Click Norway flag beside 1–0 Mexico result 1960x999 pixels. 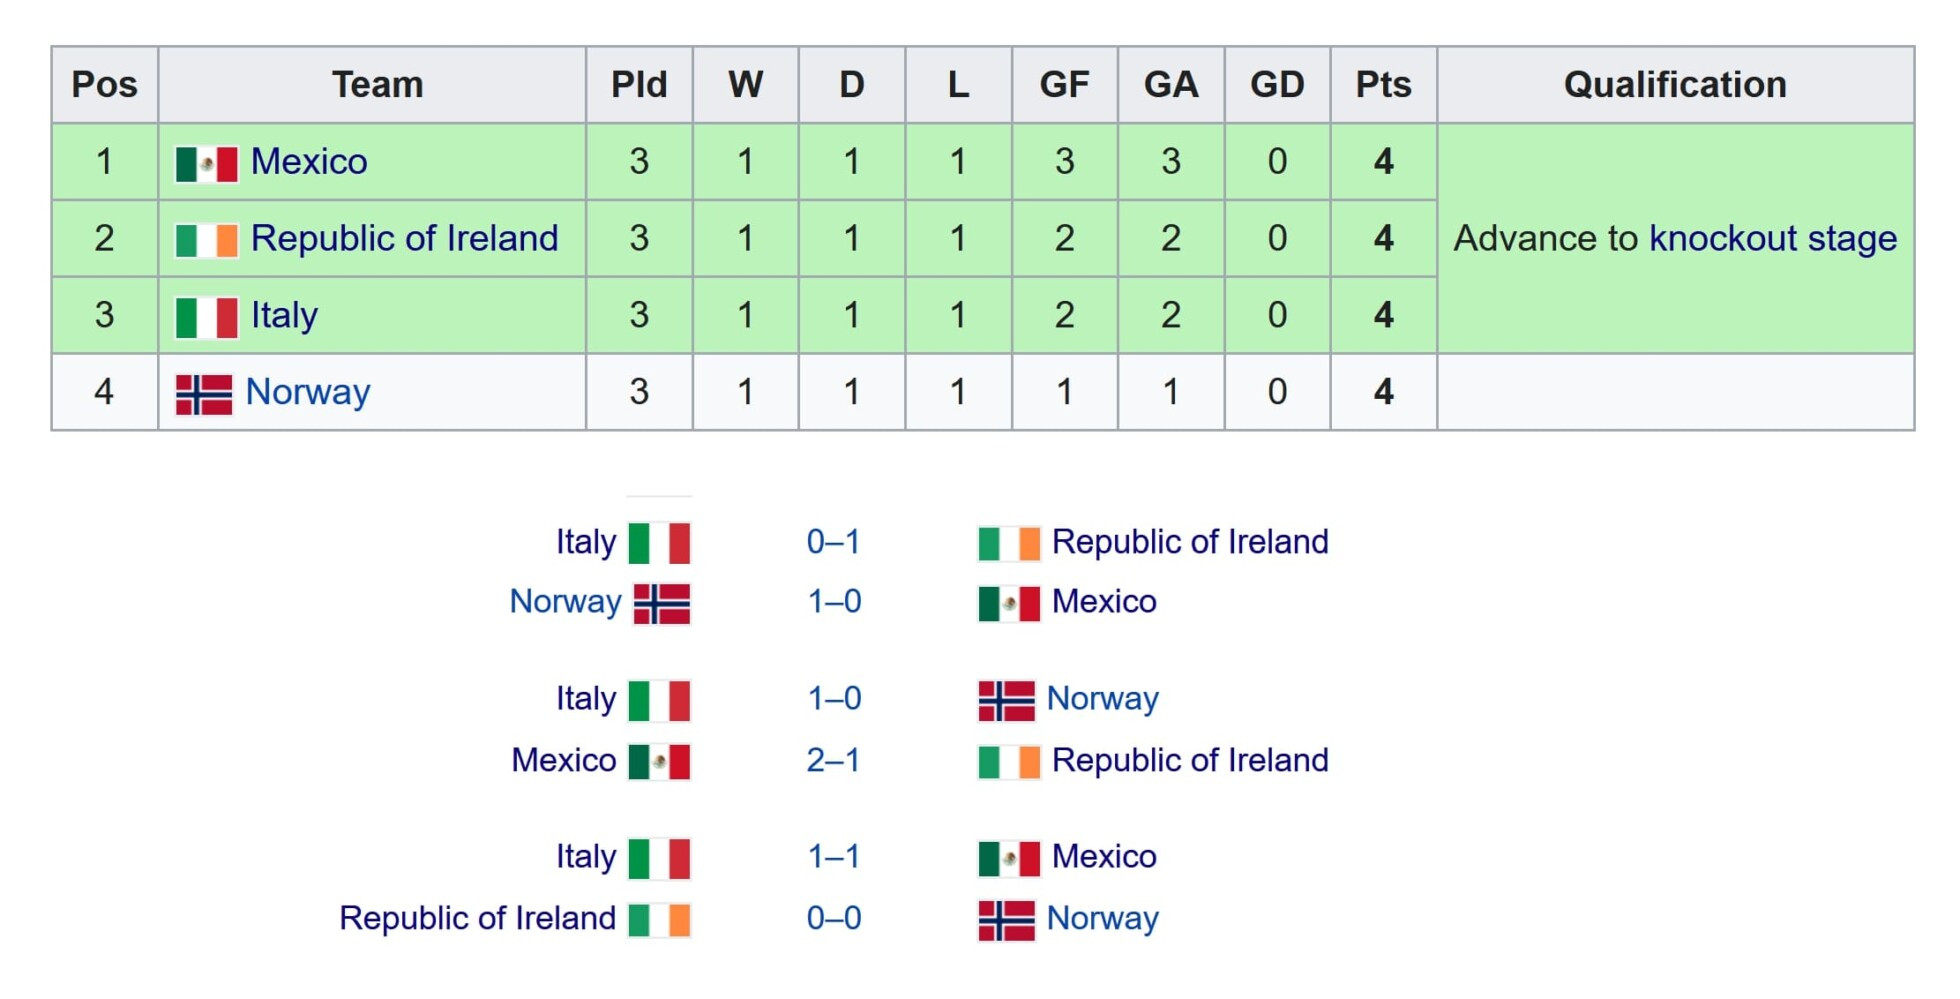click(662, 603)
